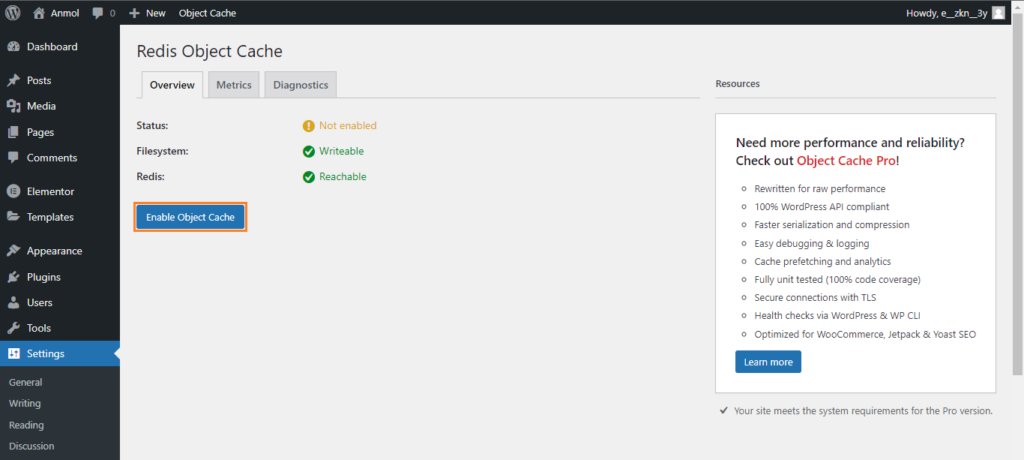Click the Redis Object Cache heading
Viewport: 1024px width, 460px height.
tap(210, 52)
